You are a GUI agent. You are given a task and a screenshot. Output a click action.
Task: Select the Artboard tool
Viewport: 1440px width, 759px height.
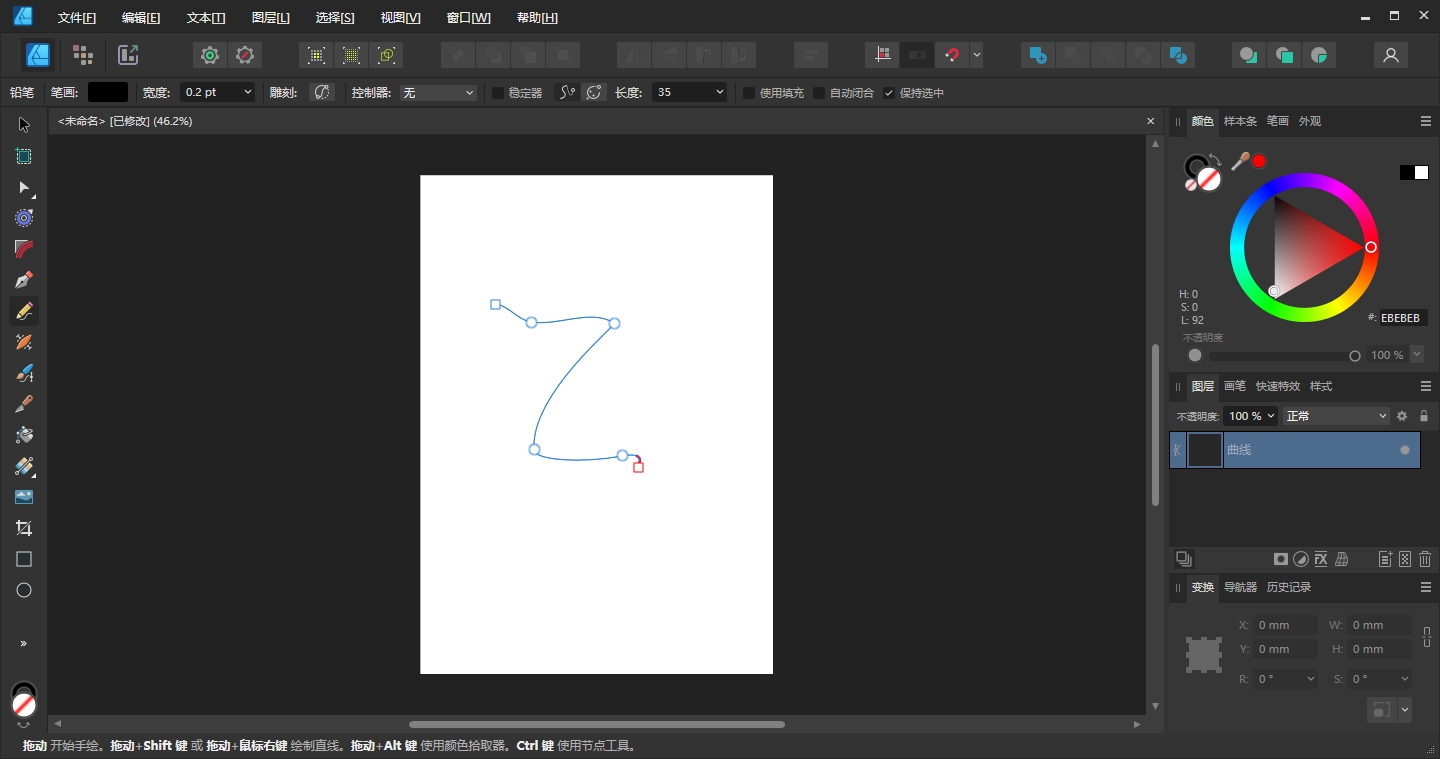pos(24,156)
